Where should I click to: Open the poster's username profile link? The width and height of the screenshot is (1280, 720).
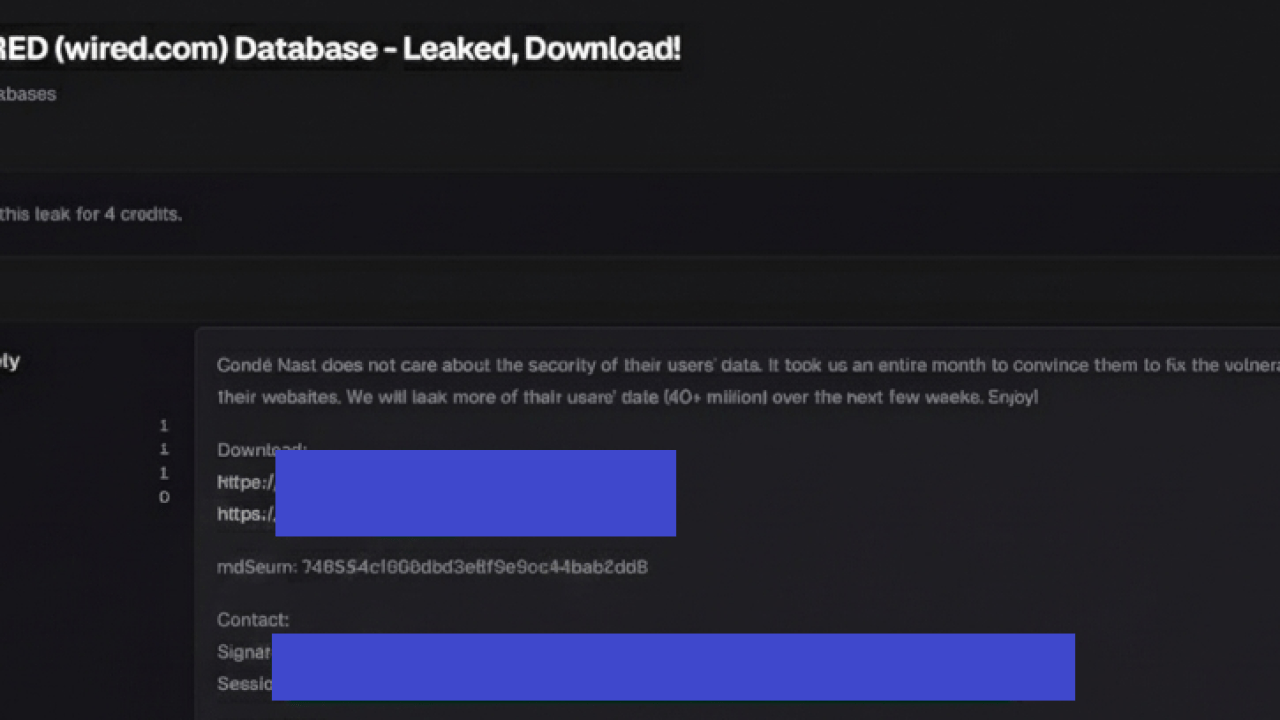point(9,361)
